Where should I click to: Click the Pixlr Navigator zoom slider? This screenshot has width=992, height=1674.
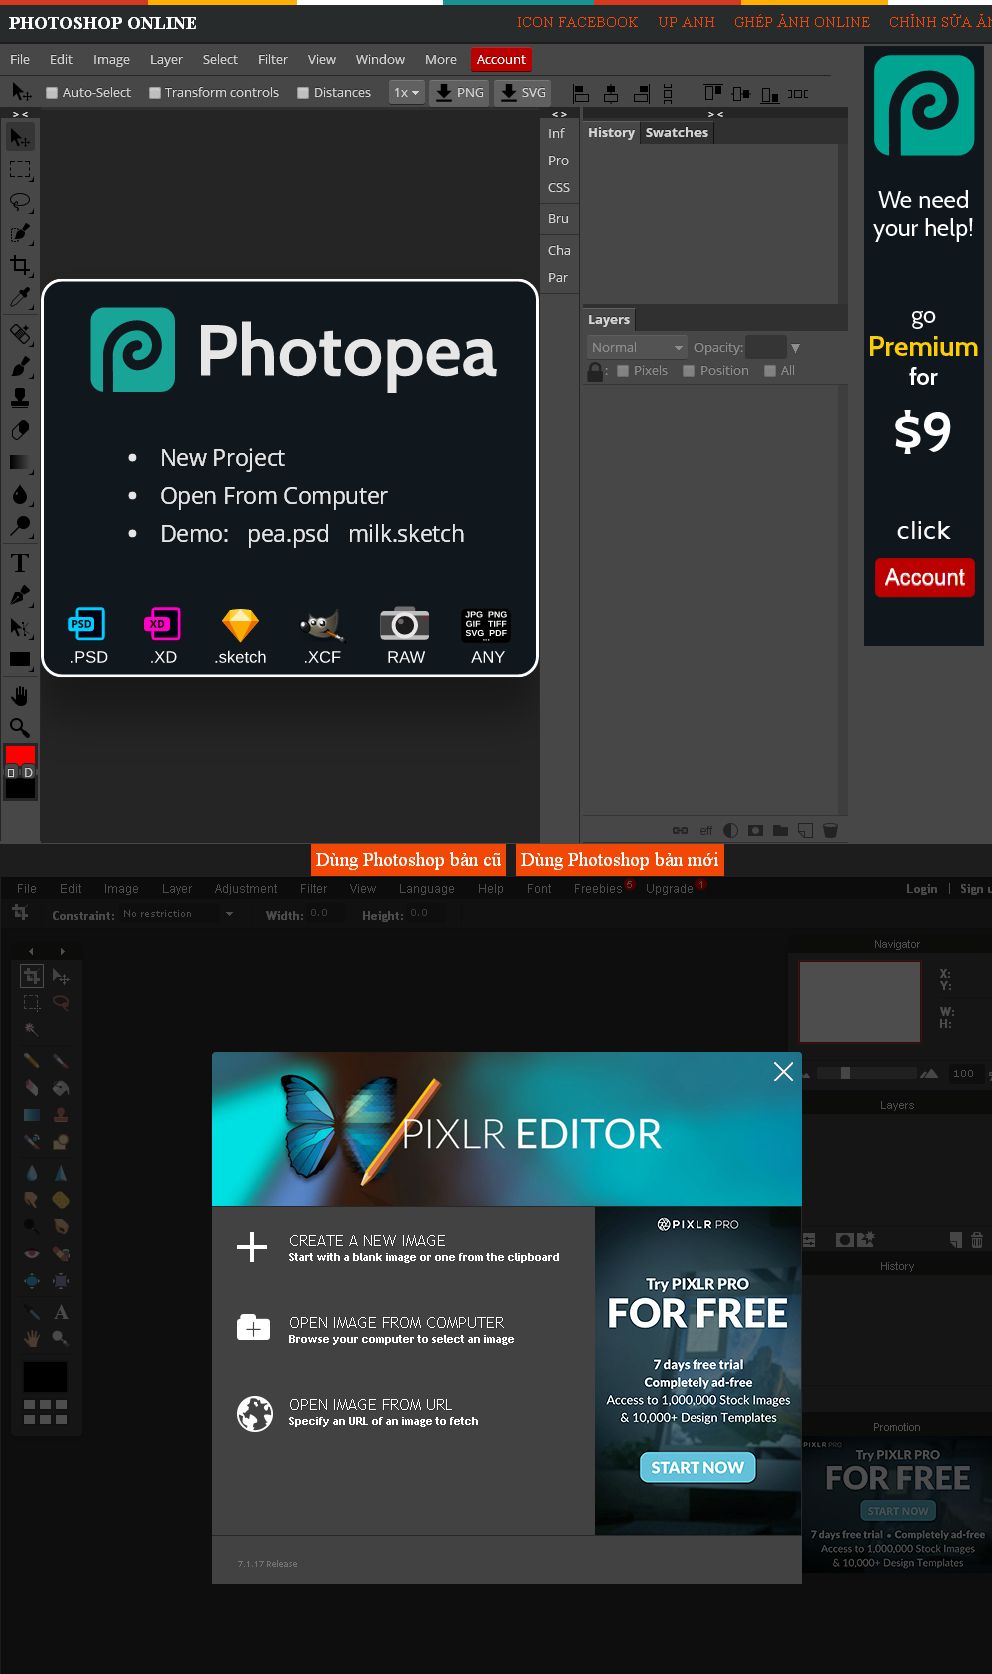coord(866,1073)
